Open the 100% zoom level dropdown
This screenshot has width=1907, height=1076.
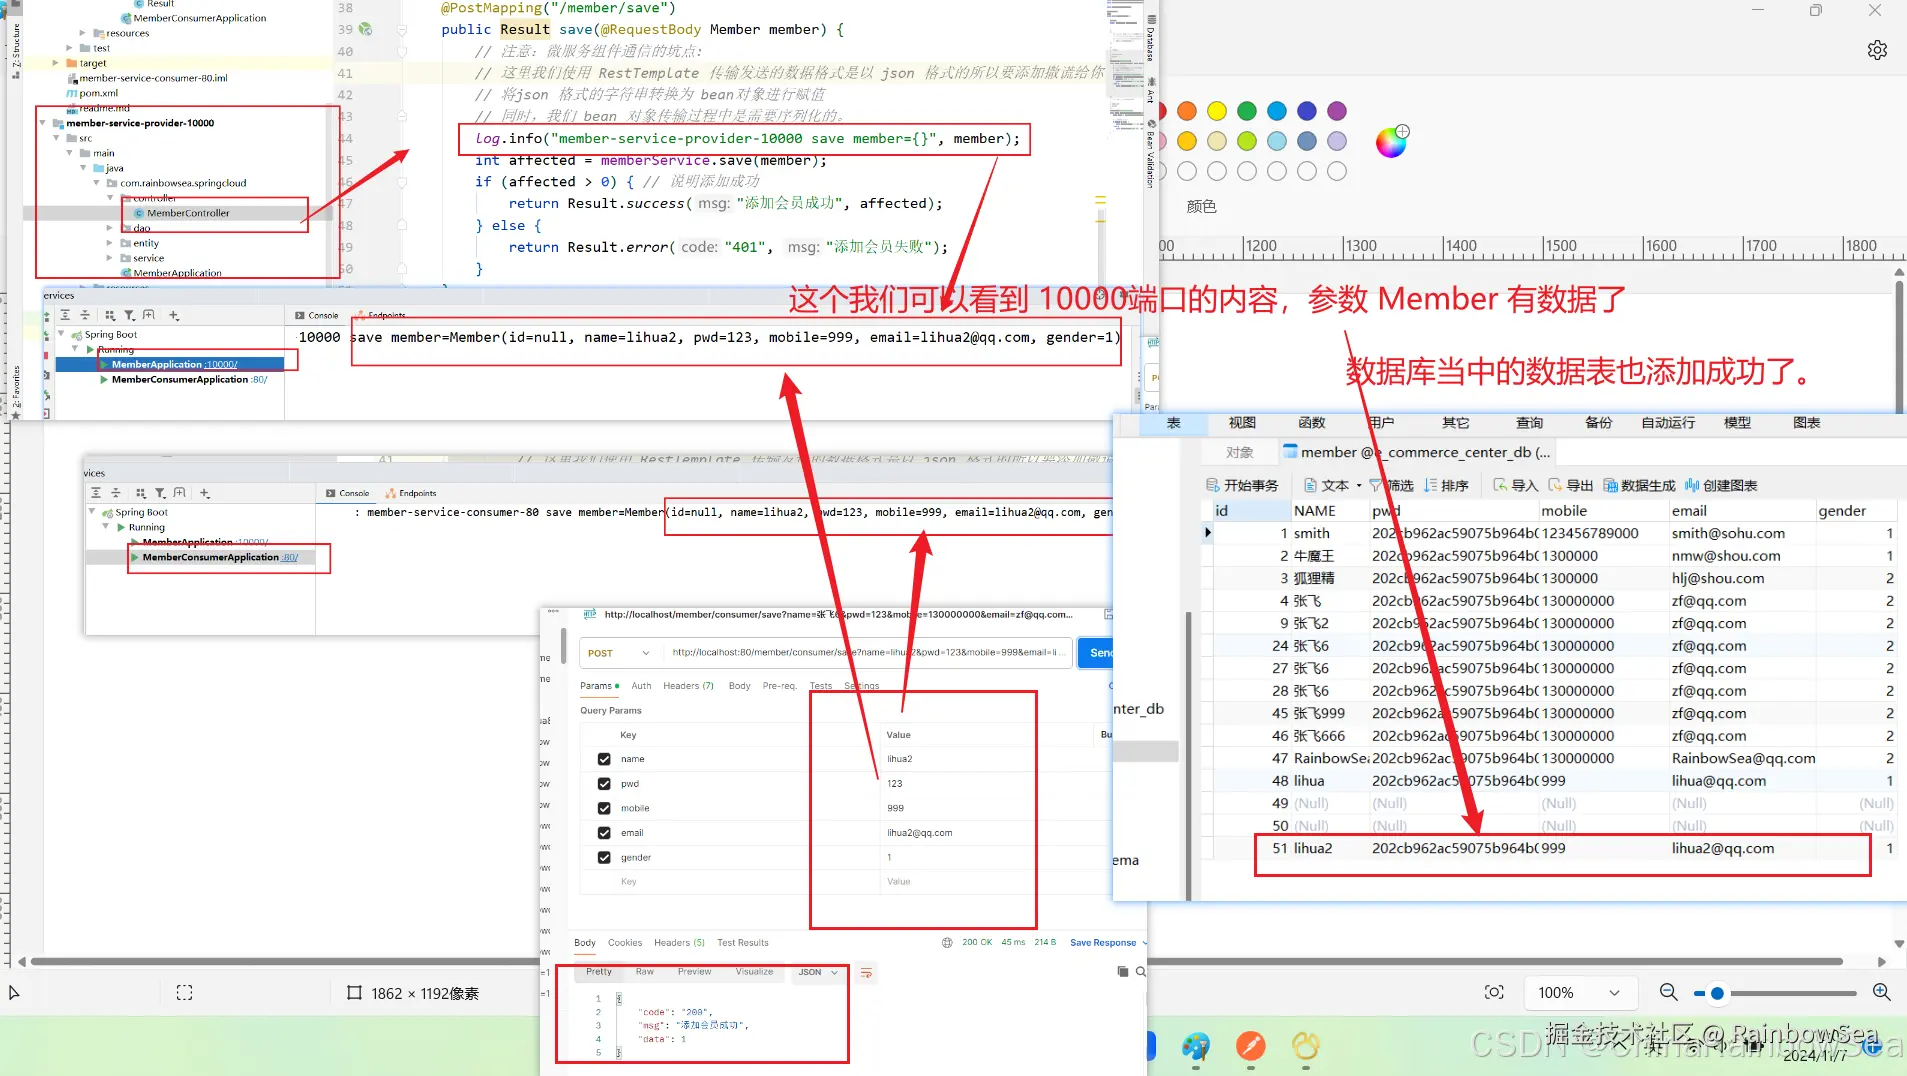[x=1579, y=992]
